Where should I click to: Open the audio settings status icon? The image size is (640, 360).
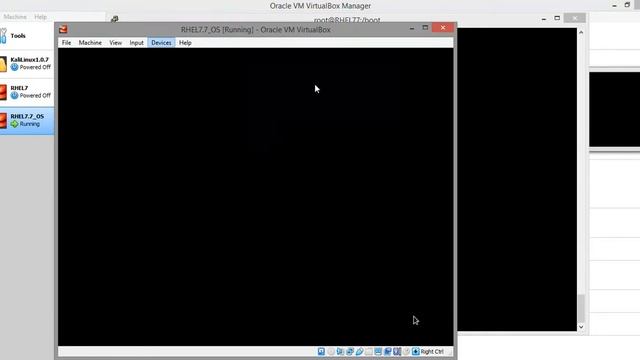point(340,351)
